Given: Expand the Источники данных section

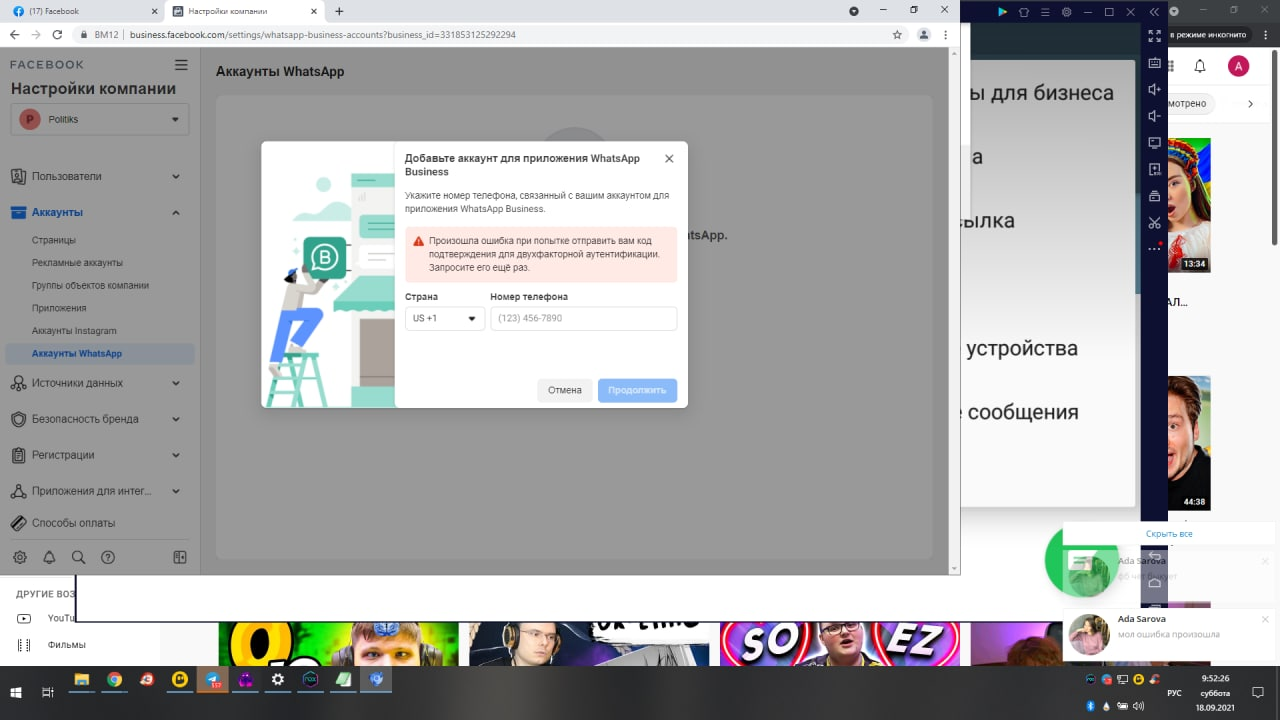Looking at the screenshot, I should coord(97,383).
